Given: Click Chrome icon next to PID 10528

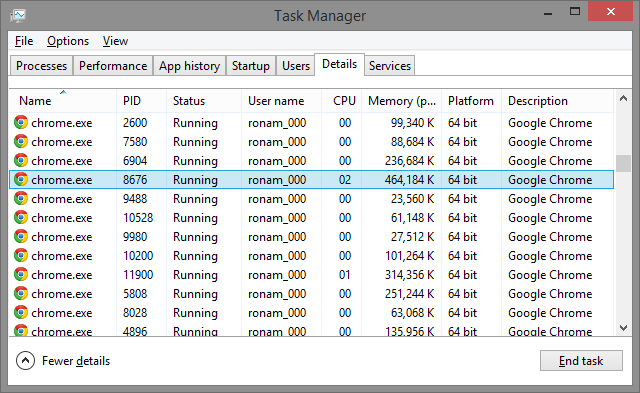Looking at the screenshot, I should point(21,218).
